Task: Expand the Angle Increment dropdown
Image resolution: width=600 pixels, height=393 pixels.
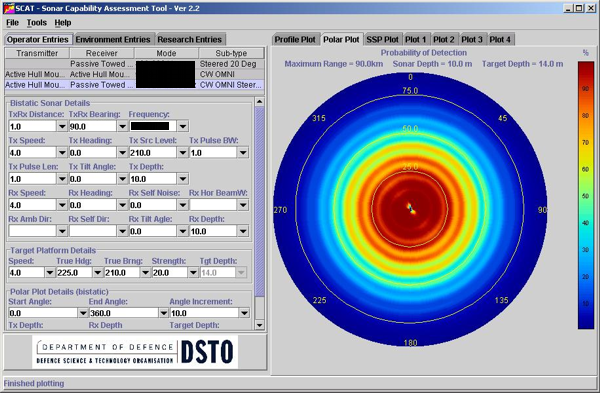Action: [x=244, y=313]
